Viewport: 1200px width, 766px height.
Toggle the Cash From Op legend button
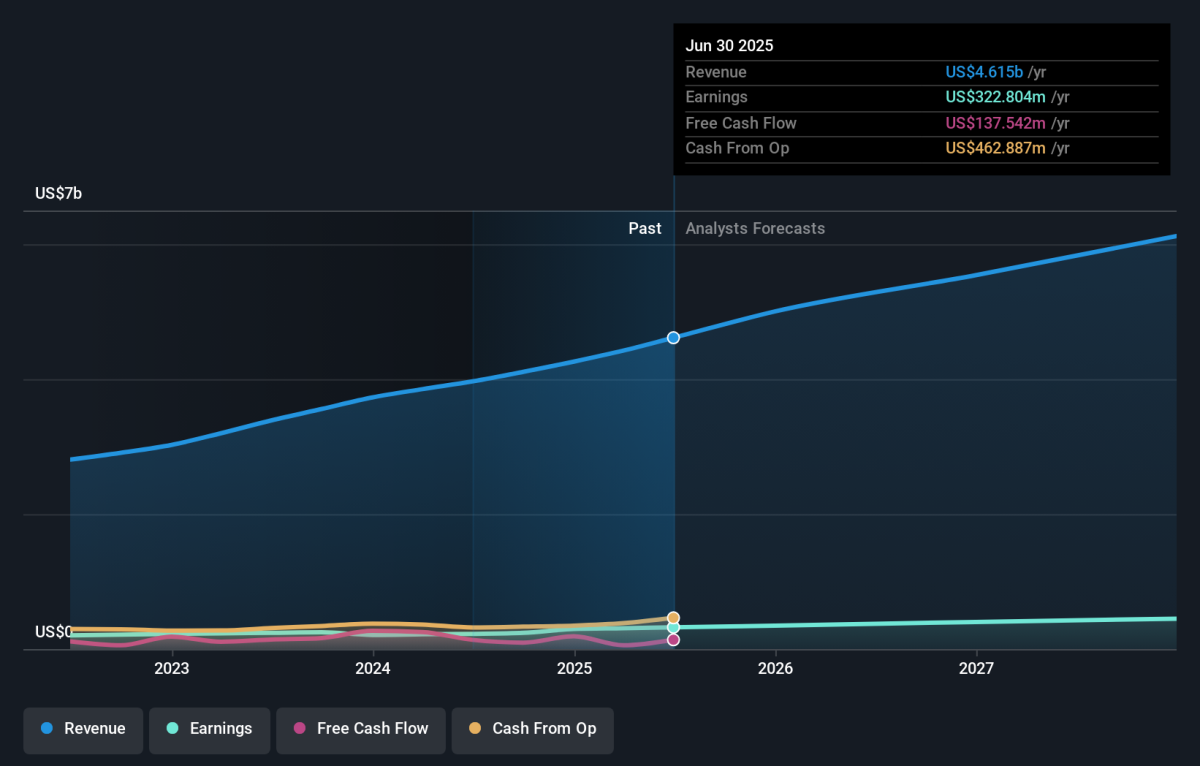[x=532, y=729]
